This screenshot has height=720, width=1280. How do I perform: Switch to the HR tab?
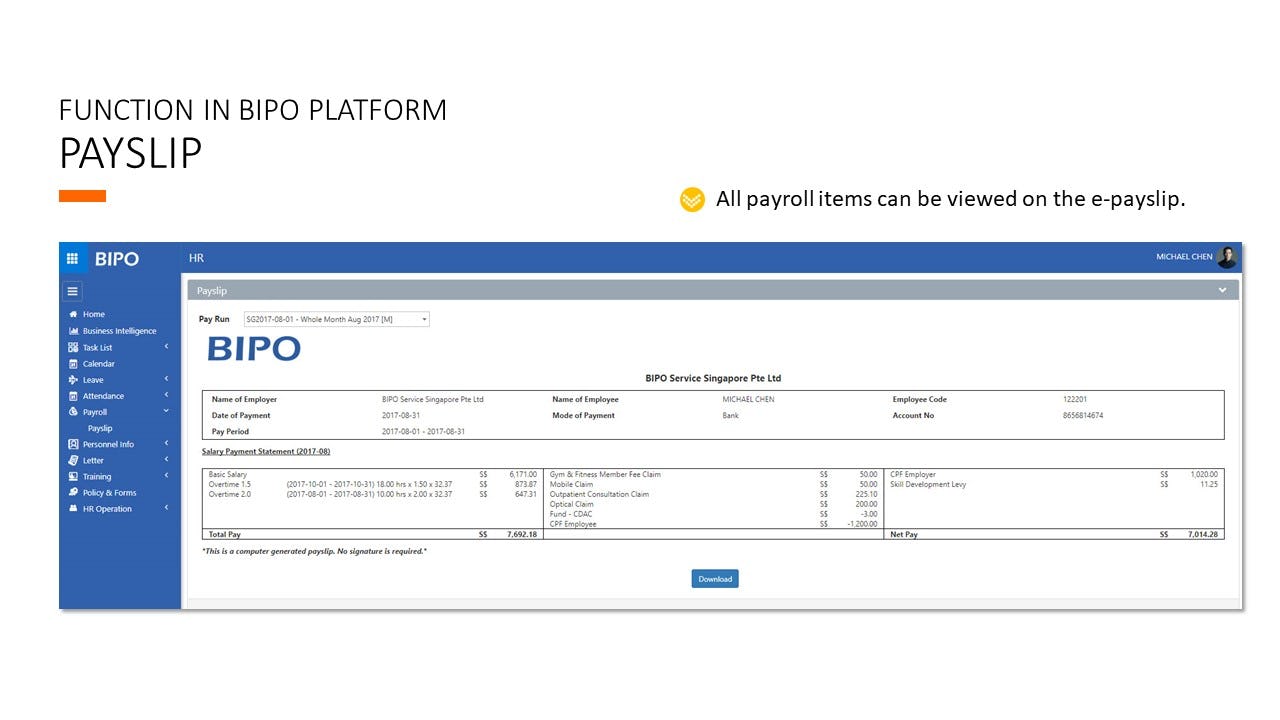pos(196,258)
